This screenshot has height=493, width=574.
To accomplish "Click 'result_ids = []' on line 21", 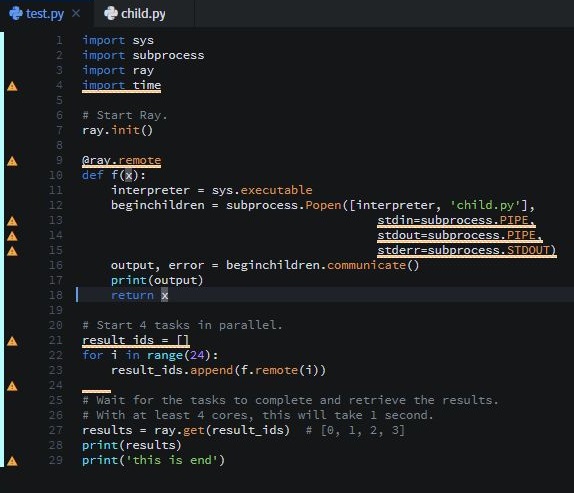I will pos(136,340).
